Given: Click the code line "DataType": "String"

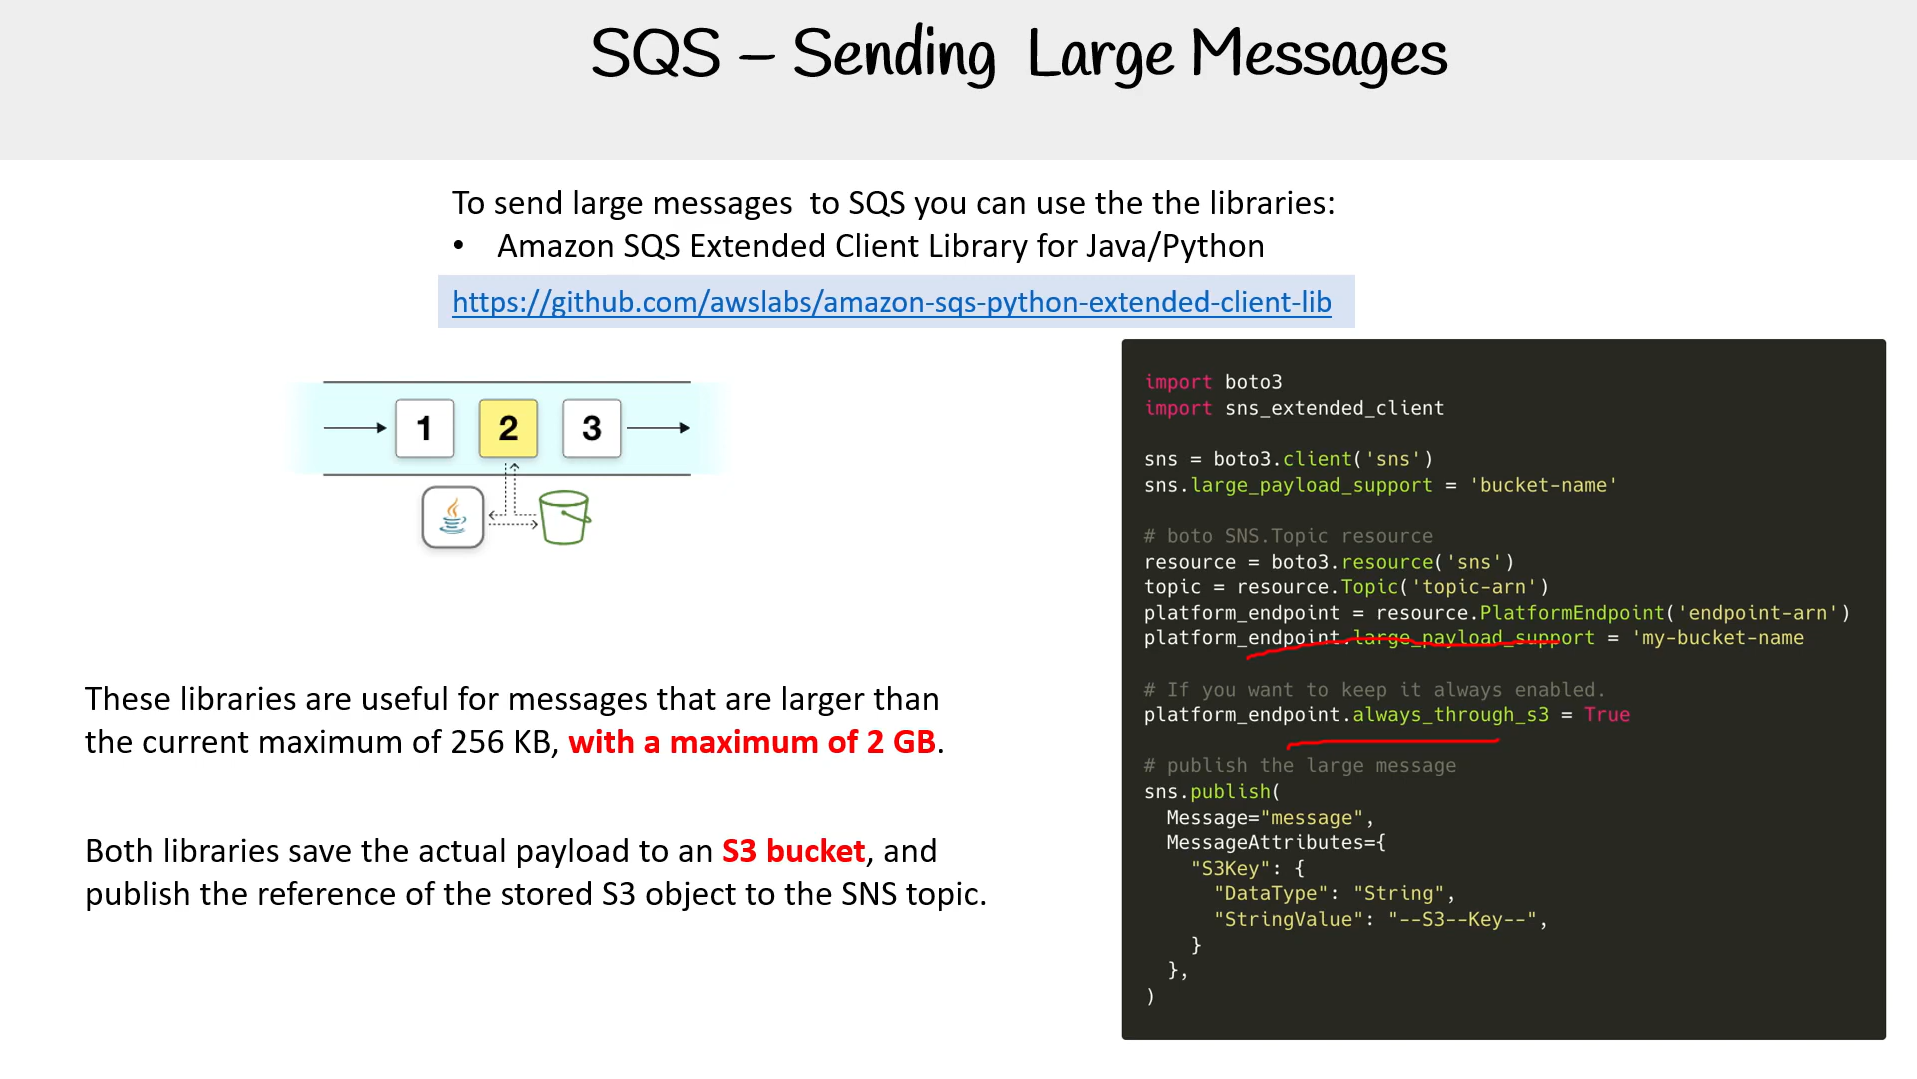Looking at the screenshot, I should [1334, 894].
